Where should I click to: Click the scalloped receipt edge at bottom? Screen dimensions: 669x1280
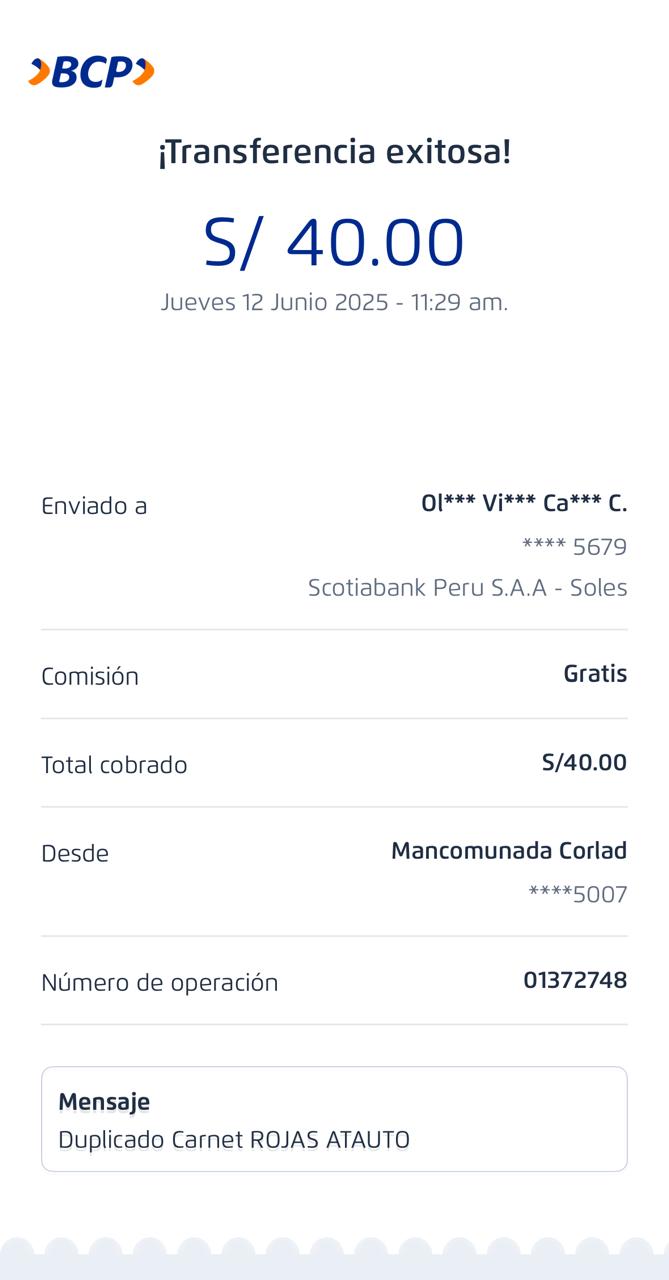click(x=334, y=1259)
